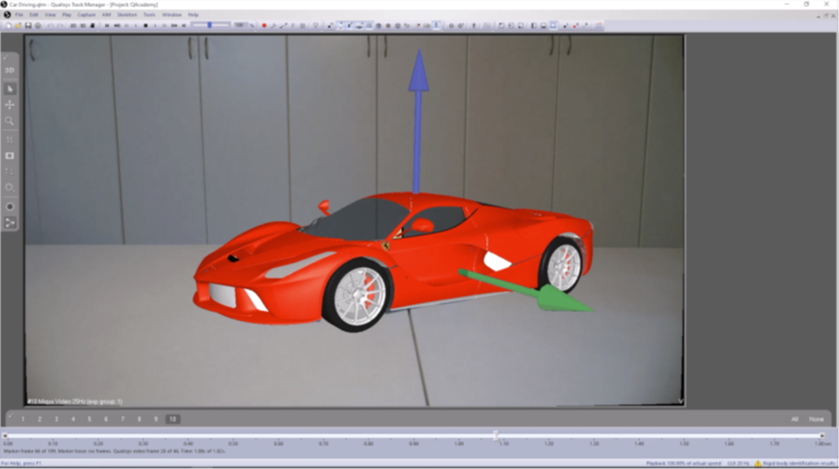This screenshot has height=469, width=839.
Task: Switch to the 2D view from toolbar
Action: [73, 26]
